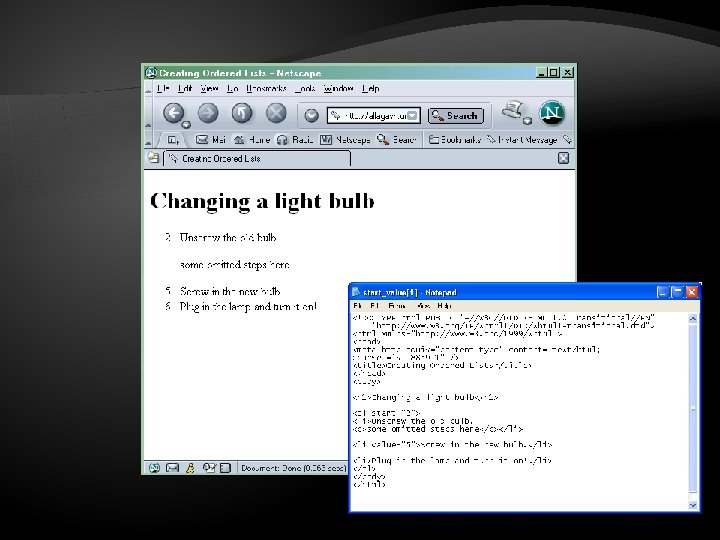Click the Netscape title bar icon
Image resolution: width=720 pixels, height=540 pixels.
[151, 73]
